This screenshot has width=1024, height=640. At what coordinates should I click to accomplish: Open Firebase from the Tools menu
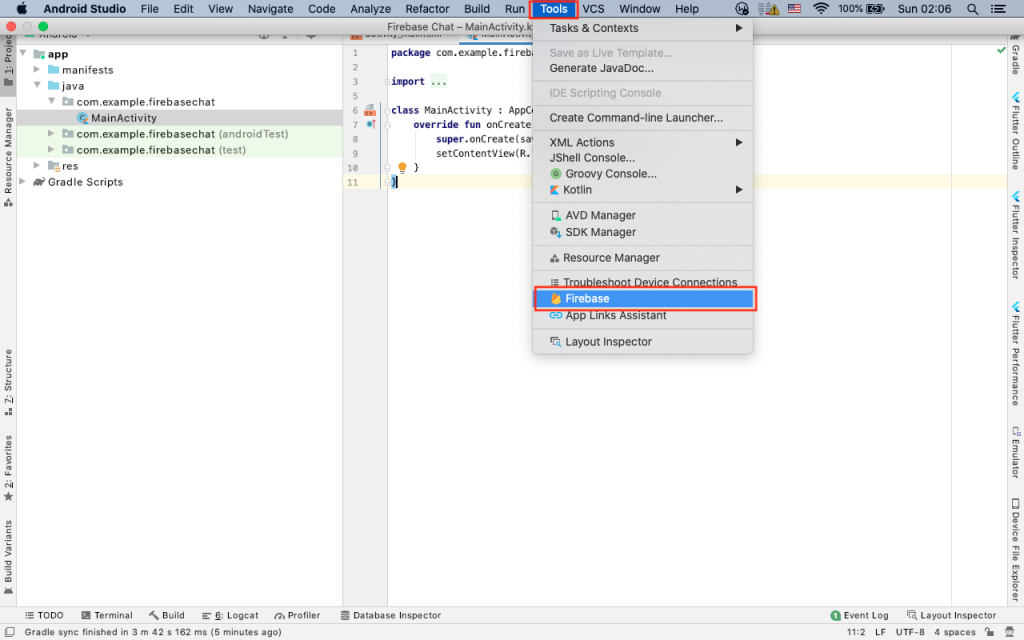(643, 298)
